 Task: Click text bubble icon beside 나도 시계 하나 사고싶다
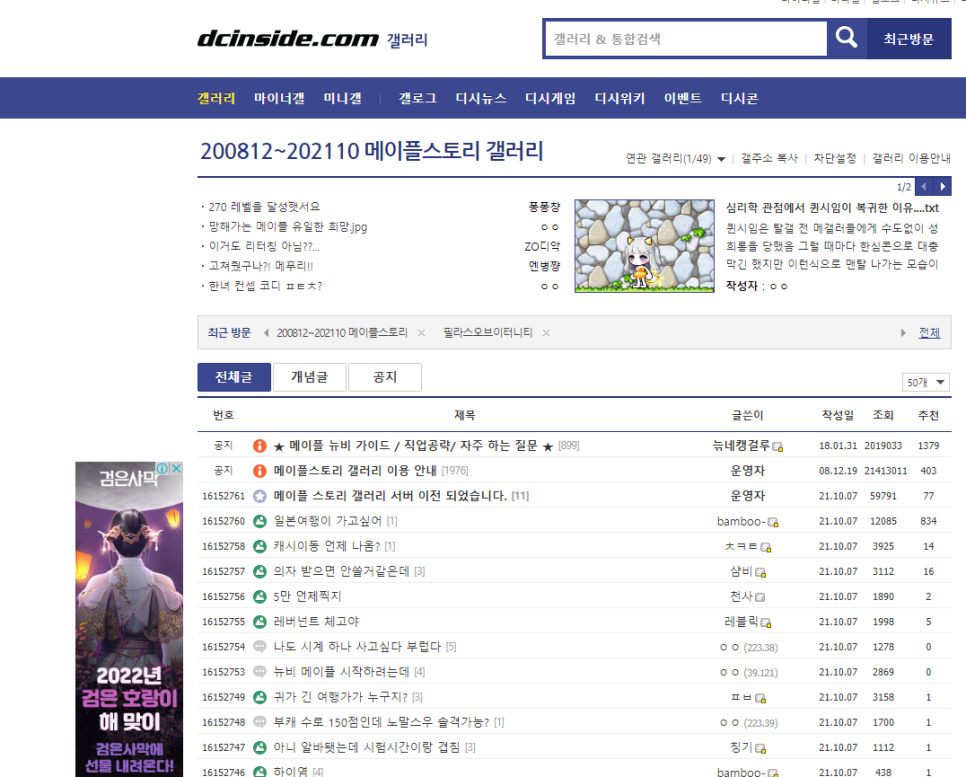(x=260, y=647)
